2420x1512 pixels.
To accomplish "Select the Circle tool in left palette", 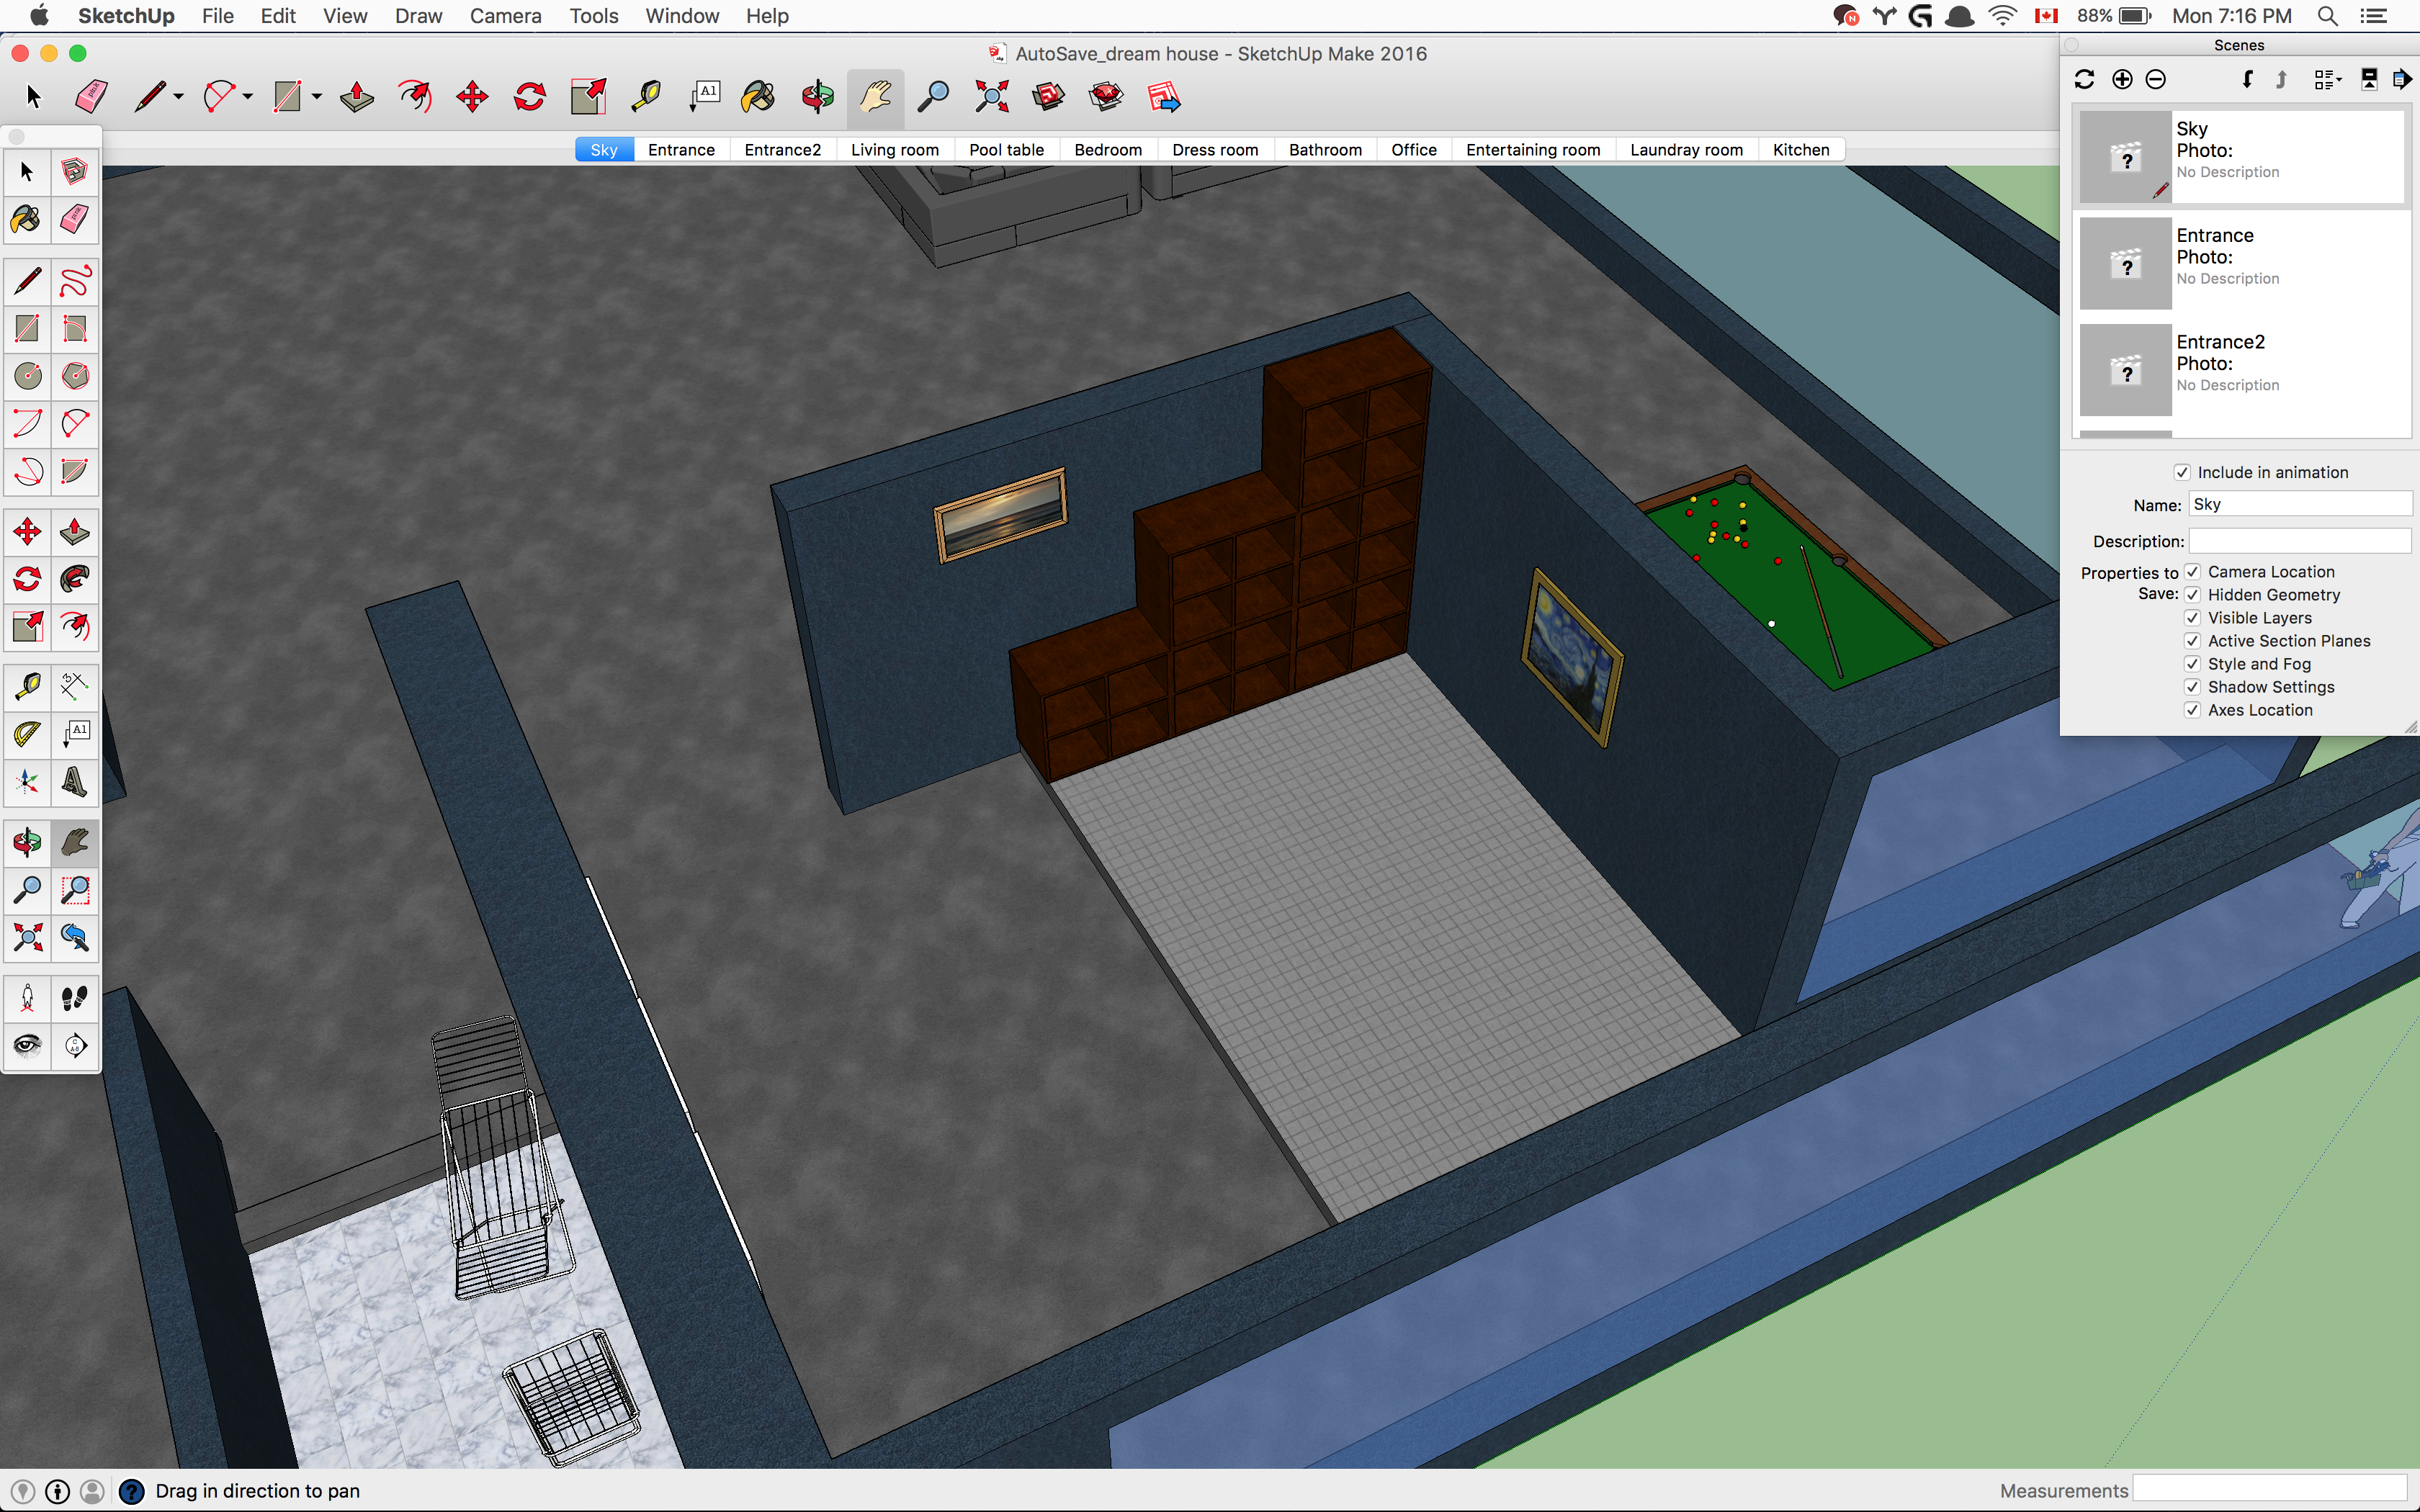I will click(x=28, y=376).
